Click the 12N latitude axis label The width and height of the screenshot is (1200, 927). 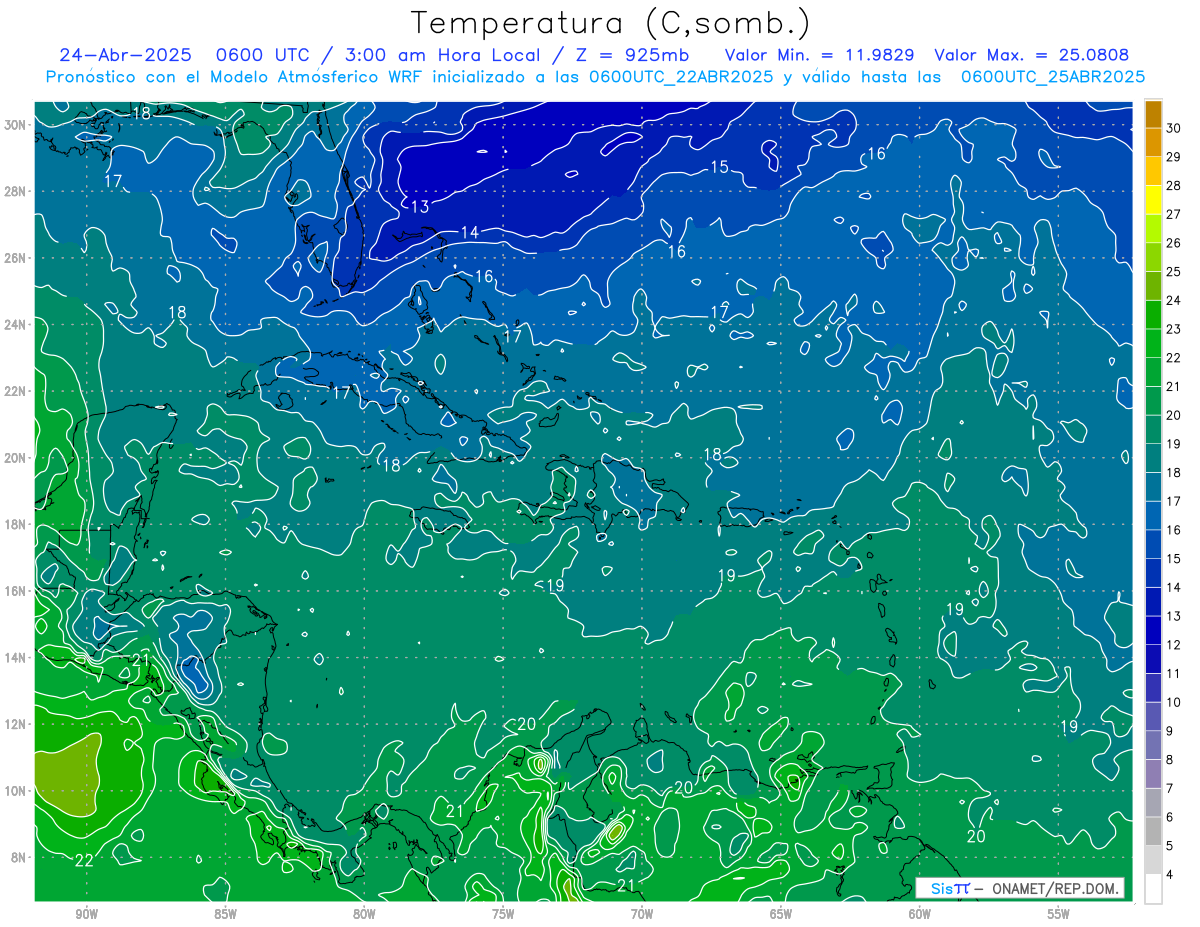pyautogui.click(x=17, y=724)
